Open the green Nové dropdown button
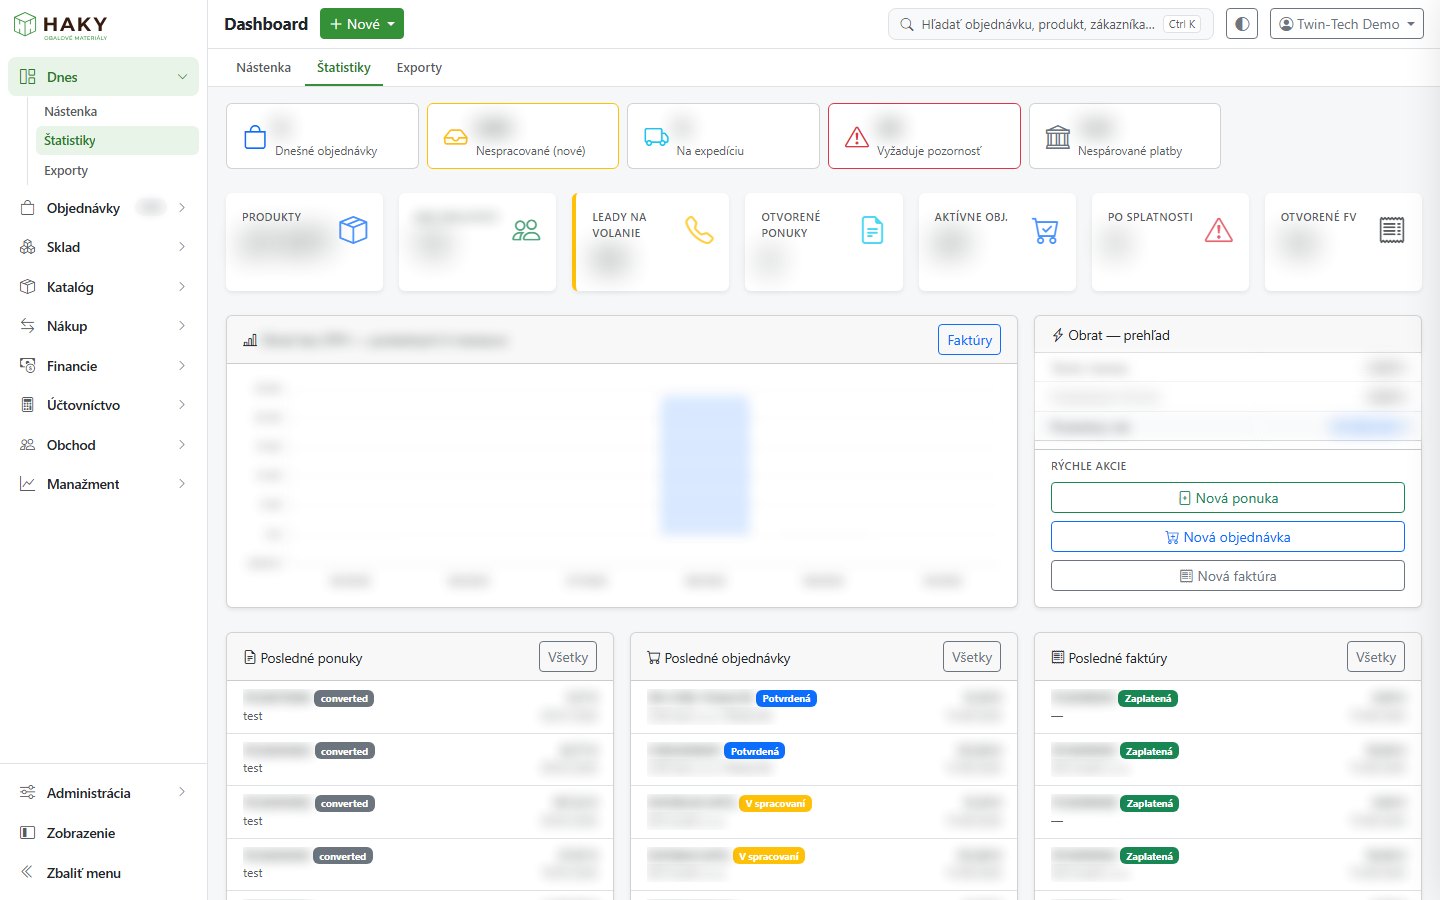Viewport: 1440px width, 900px height. pos(362,24)
